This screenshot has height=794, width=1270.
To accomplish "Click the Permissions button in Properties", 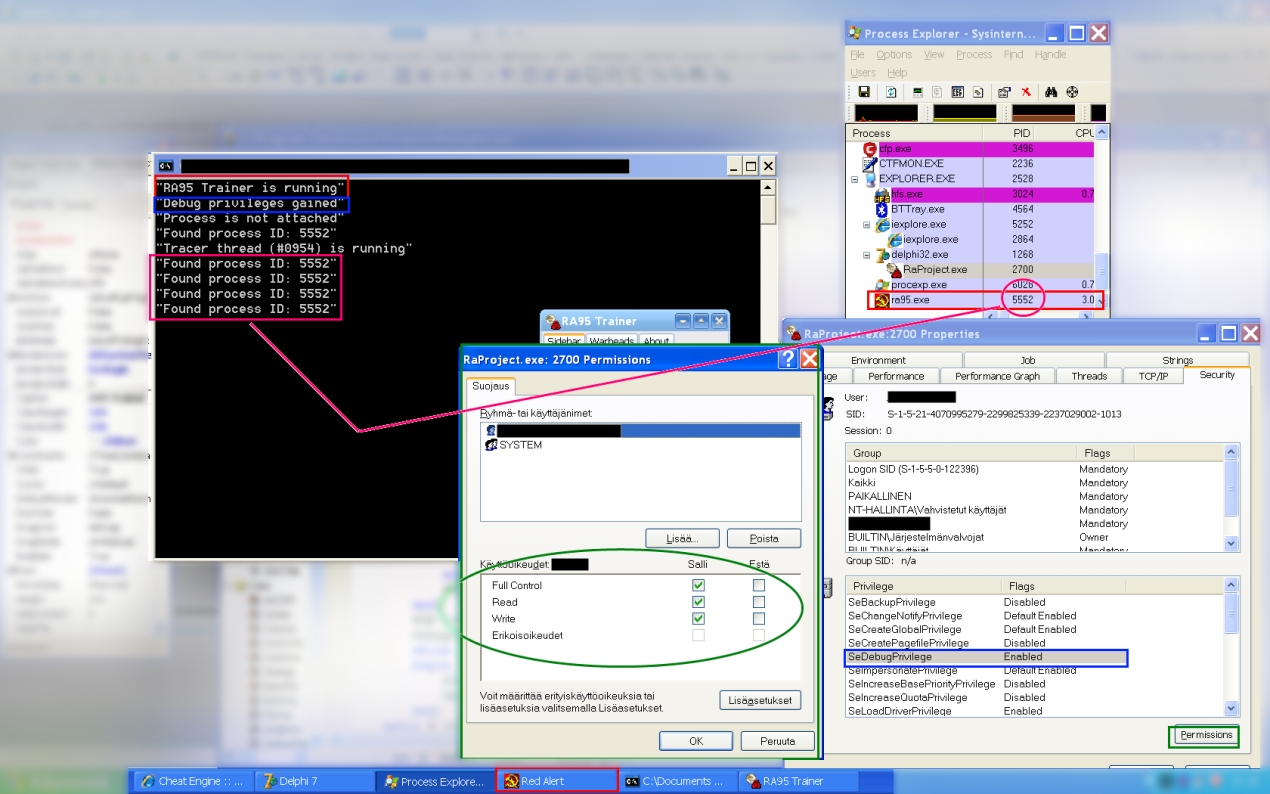I will [1206, 735].
